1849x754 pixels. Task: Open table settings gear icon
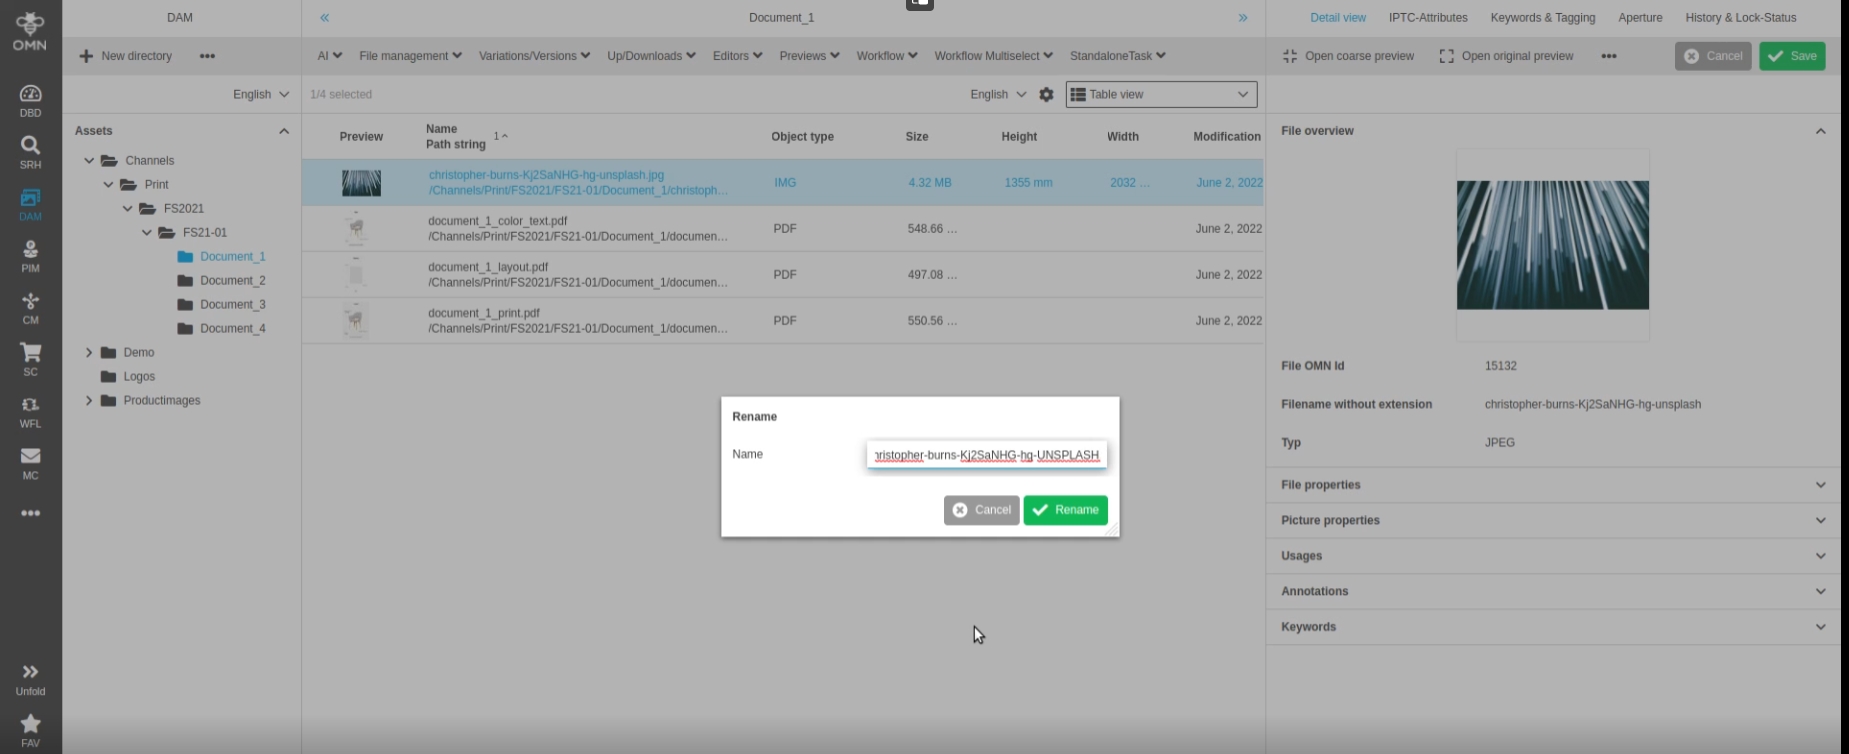point(1046,94)
